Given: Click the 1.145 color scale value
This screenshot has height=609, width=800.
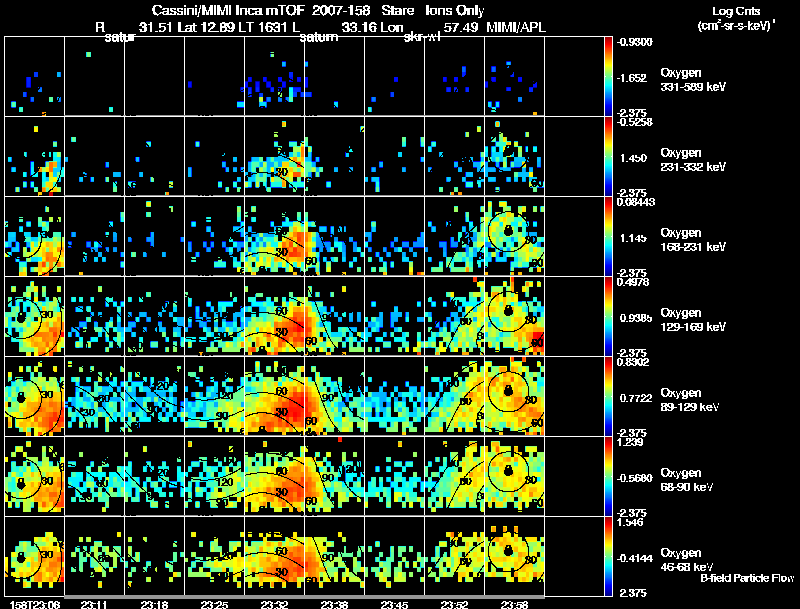Looking at the screenshot, I should point(633,238).
